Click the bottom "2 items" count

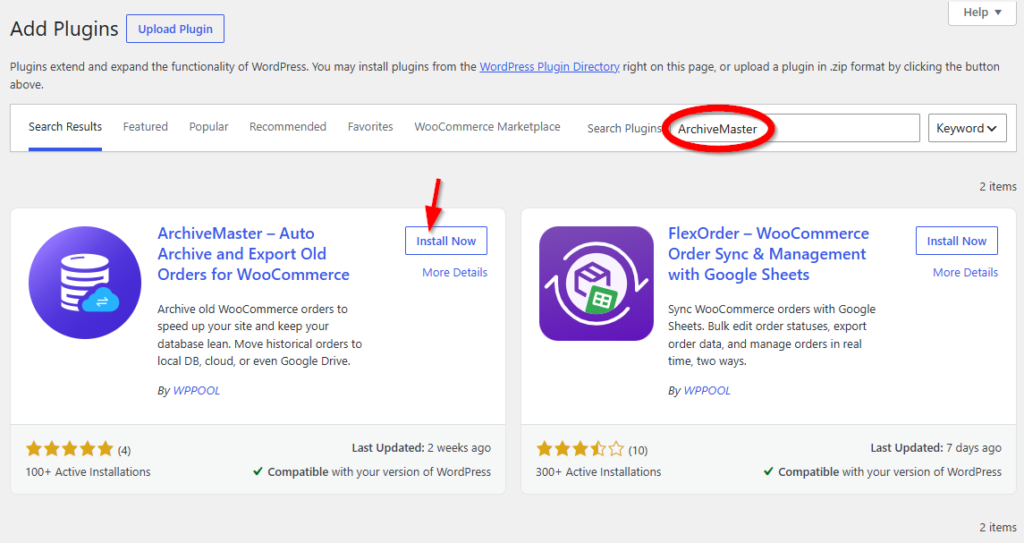point(997,527)
